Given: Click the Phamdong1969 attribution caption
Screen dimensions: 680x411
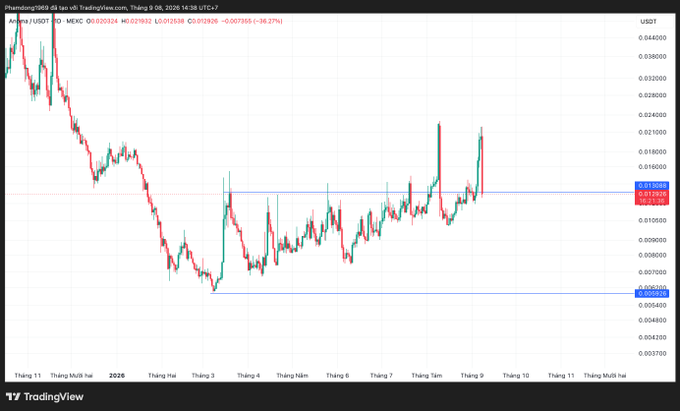Looking at the screenshot, I should pyautogui.click(x=111, y=8).
